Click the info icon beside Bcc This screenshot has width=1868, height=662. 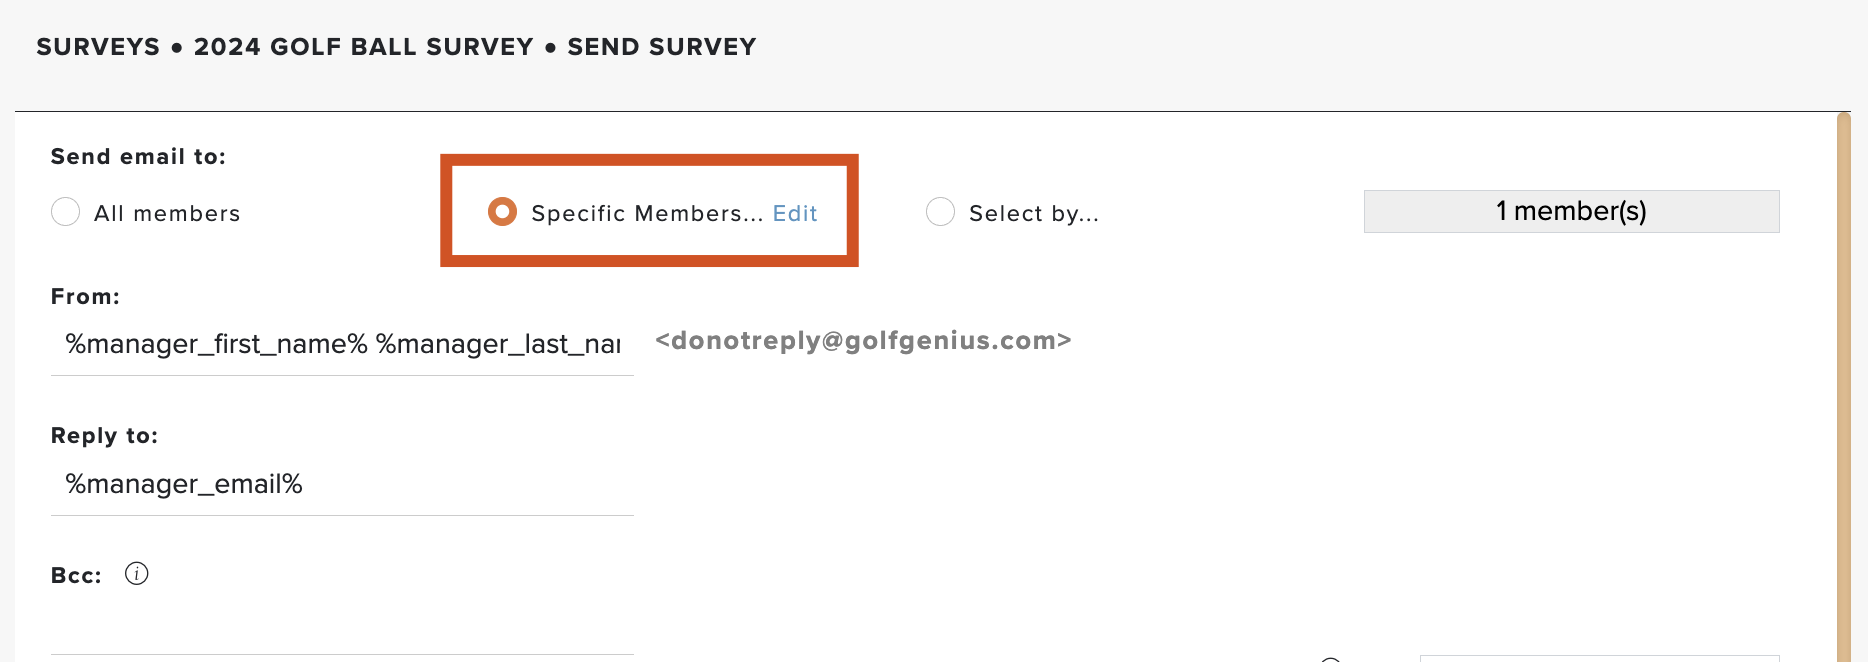point(137,574)
